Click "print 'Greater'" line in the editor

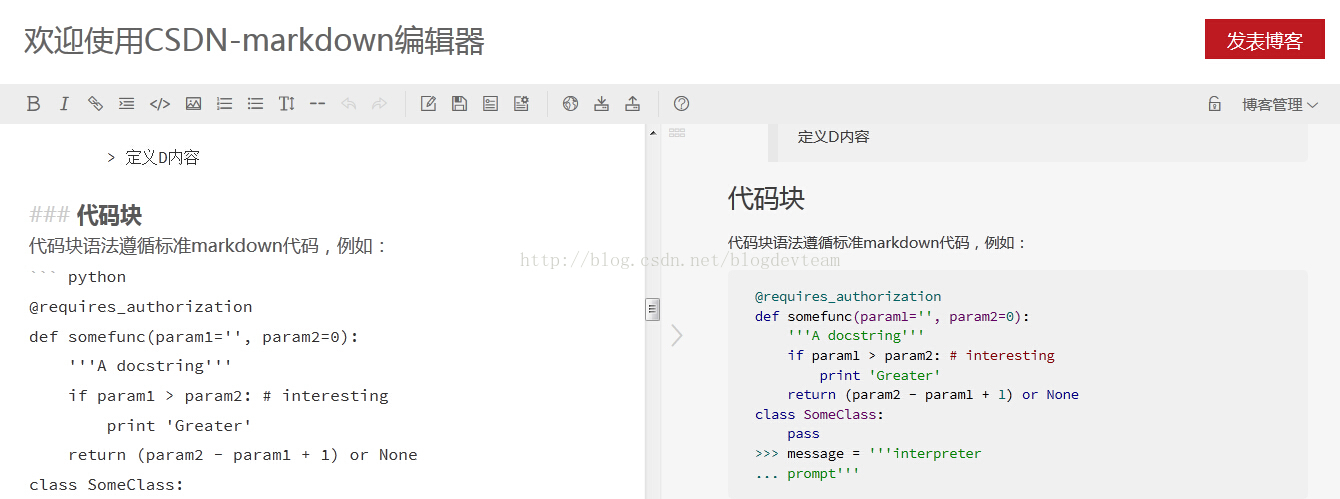pyautogui.click(x=179, y=426)
